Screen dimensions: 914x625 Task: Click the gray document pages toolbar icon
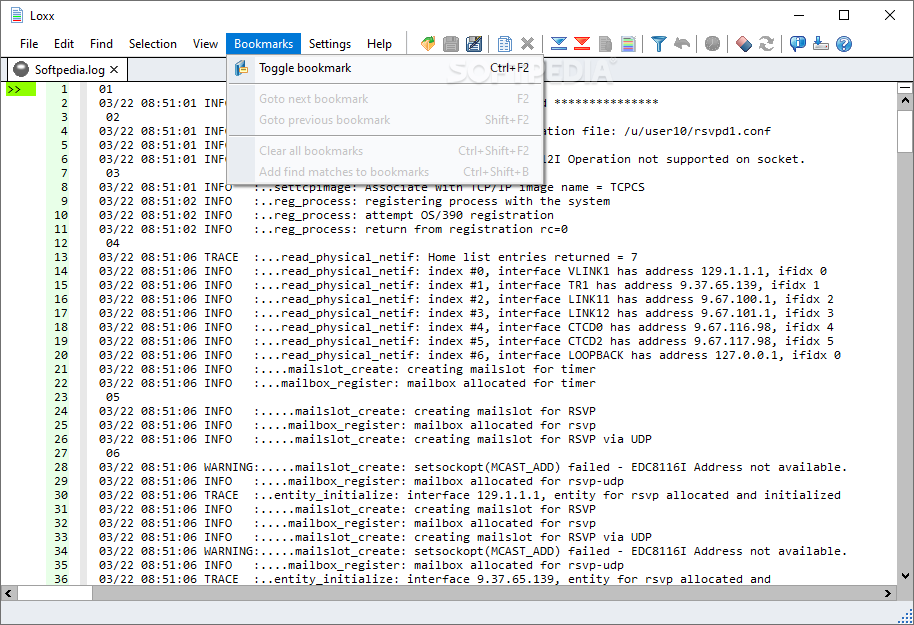click(605, 44)
